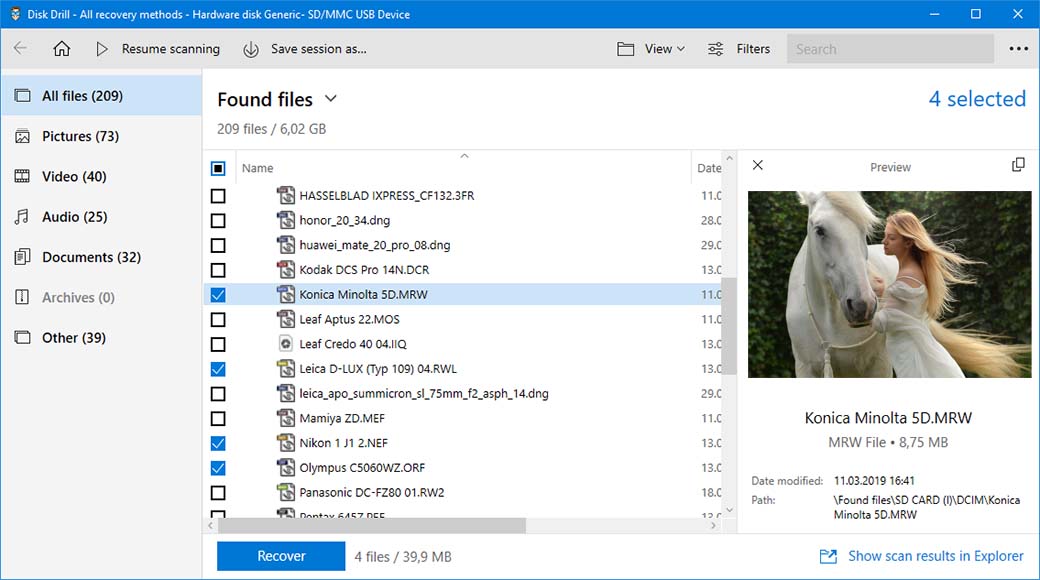Click the down arrow of vertical scrollbar
The width and height of the screenshot is (1040, 580).
point(730,510)
